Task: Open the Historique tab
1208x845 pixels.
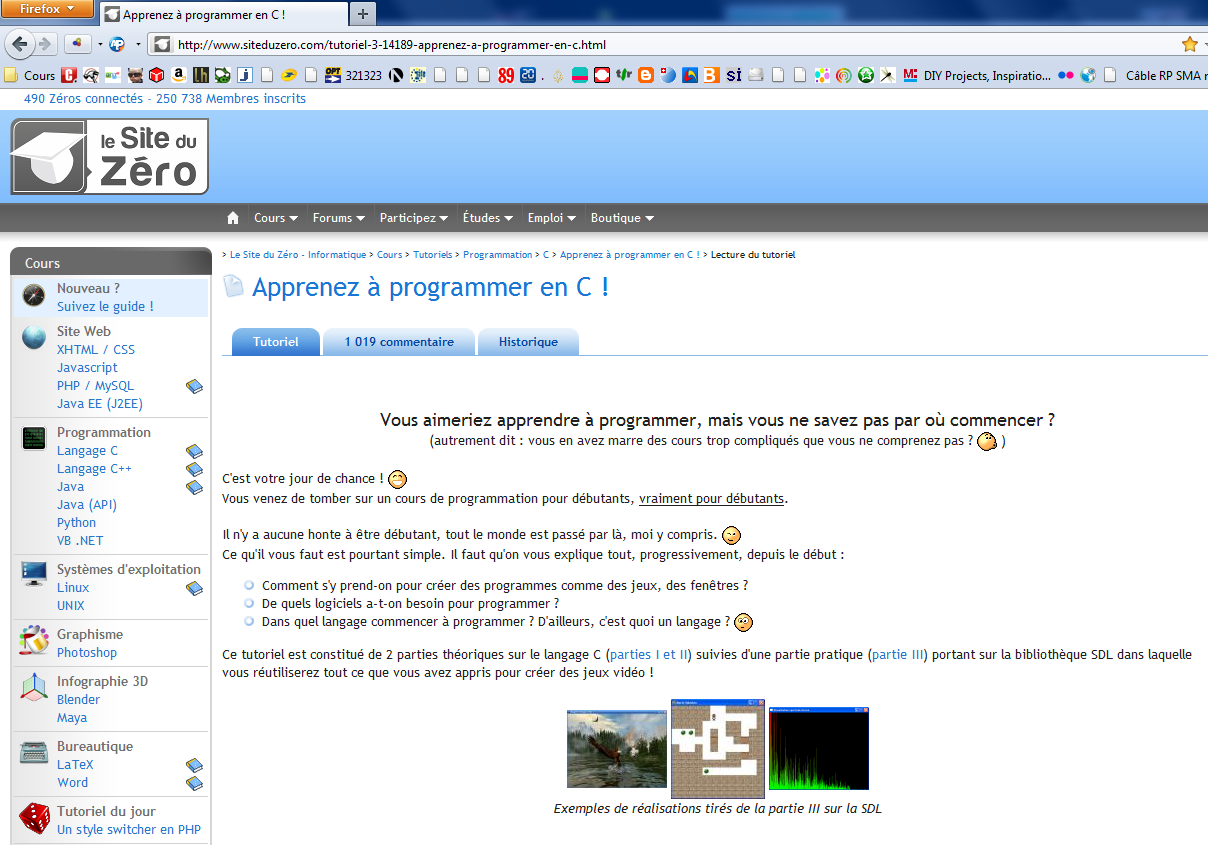Action: pyautogui.click(x=528, y=342)
